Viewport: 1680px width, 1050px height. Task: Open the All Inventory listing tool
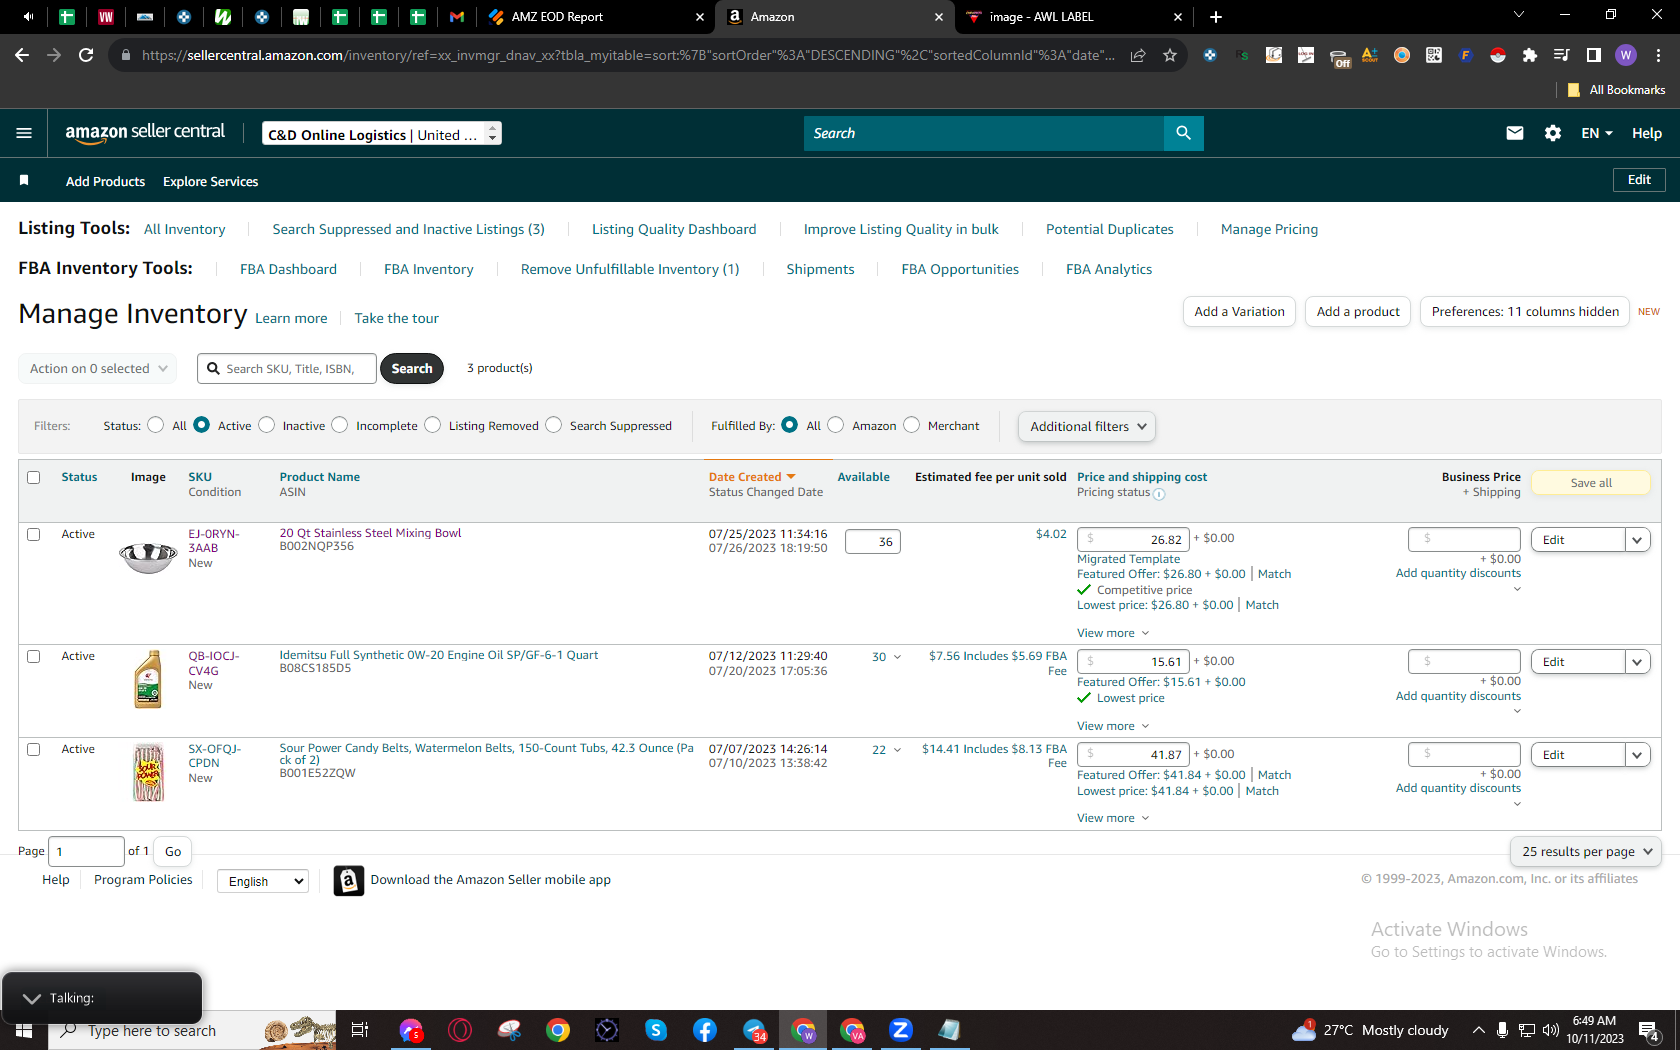pos(184,229)
